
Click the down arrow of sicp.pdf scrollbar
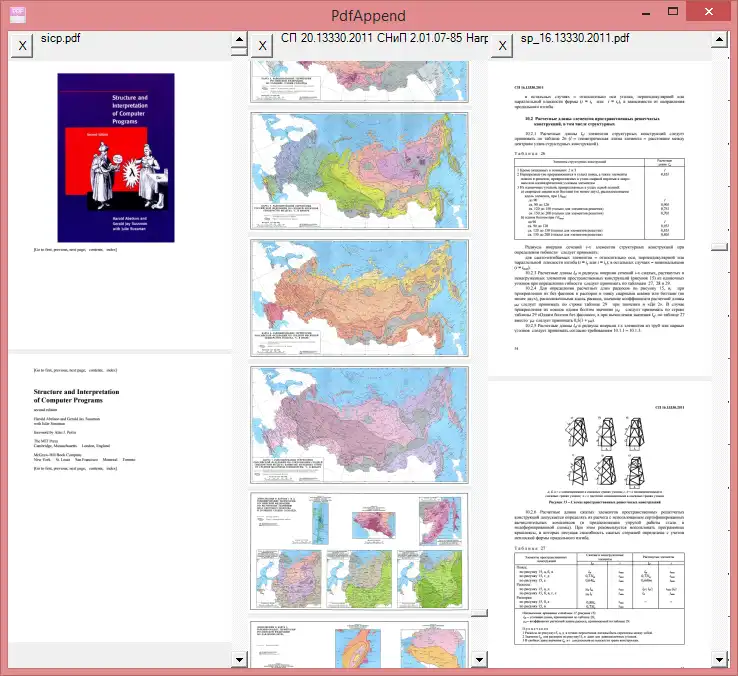239,660
